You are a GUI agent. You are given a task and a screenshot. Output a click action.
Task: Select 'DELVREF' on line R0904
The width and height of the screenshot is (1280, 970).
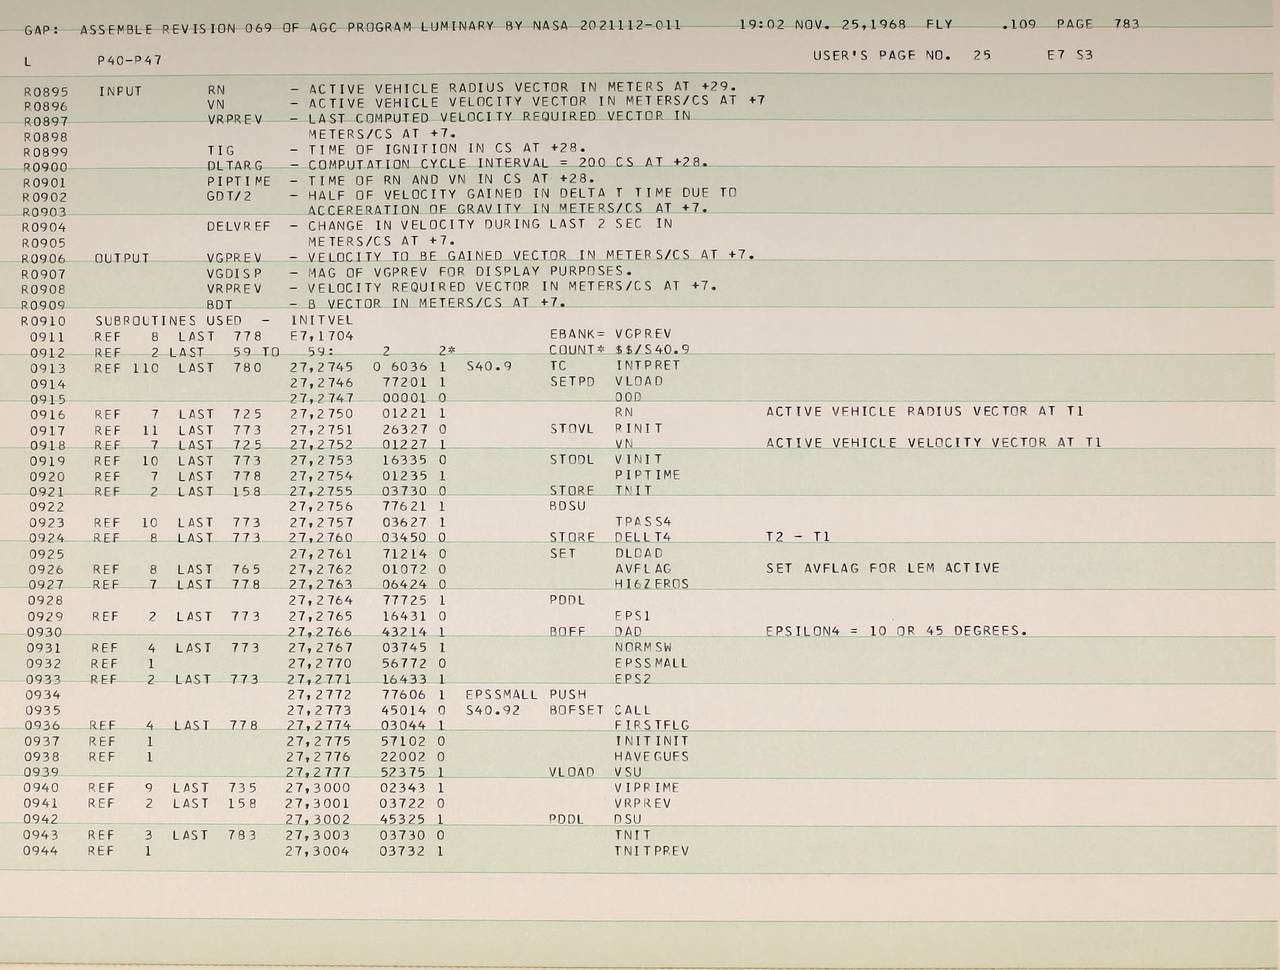[238, 227]
